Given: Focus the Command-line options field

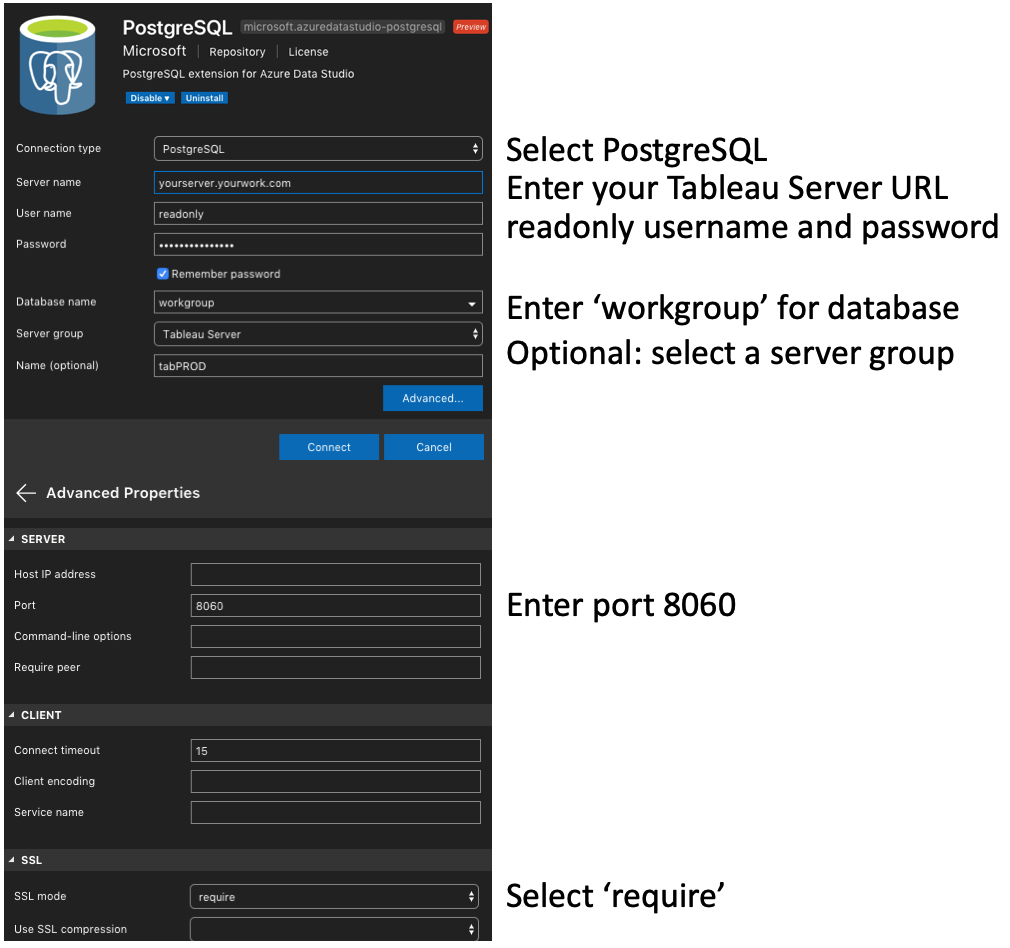Looking at the screenshot, I should coord(336,636).
